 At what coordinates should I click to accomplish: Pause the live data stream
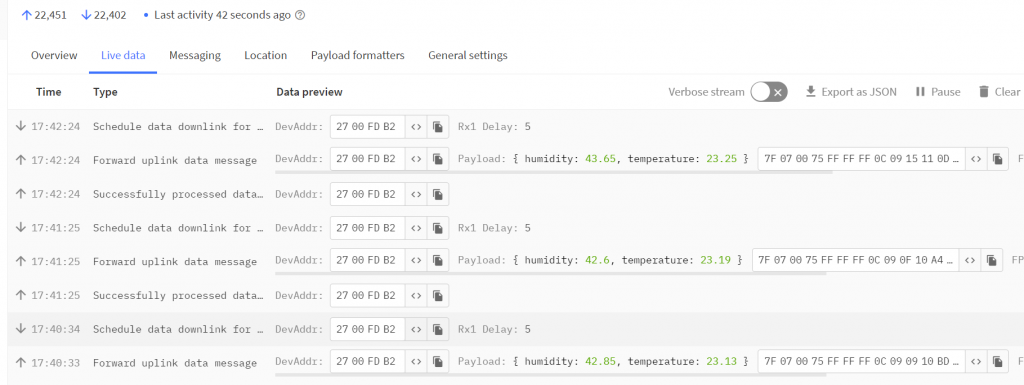tap(938, 92)
